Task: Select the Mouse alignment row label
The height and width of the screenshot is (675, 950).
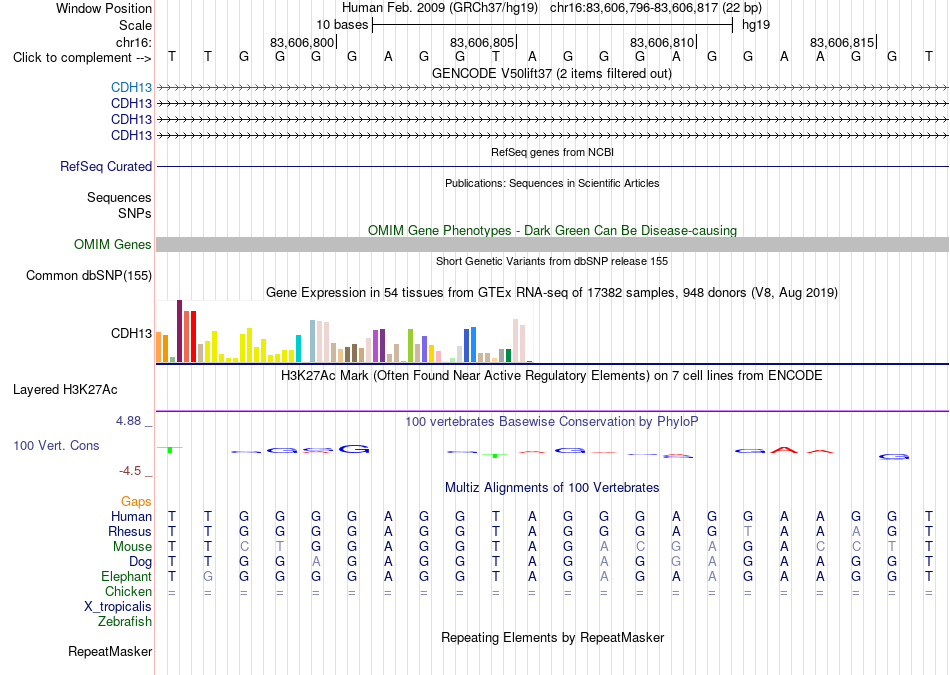Action: point(132,547)
